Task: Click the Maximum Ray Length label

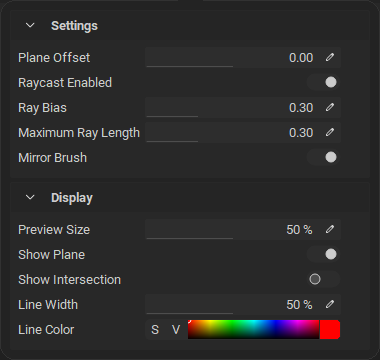Action: point(79,133)
